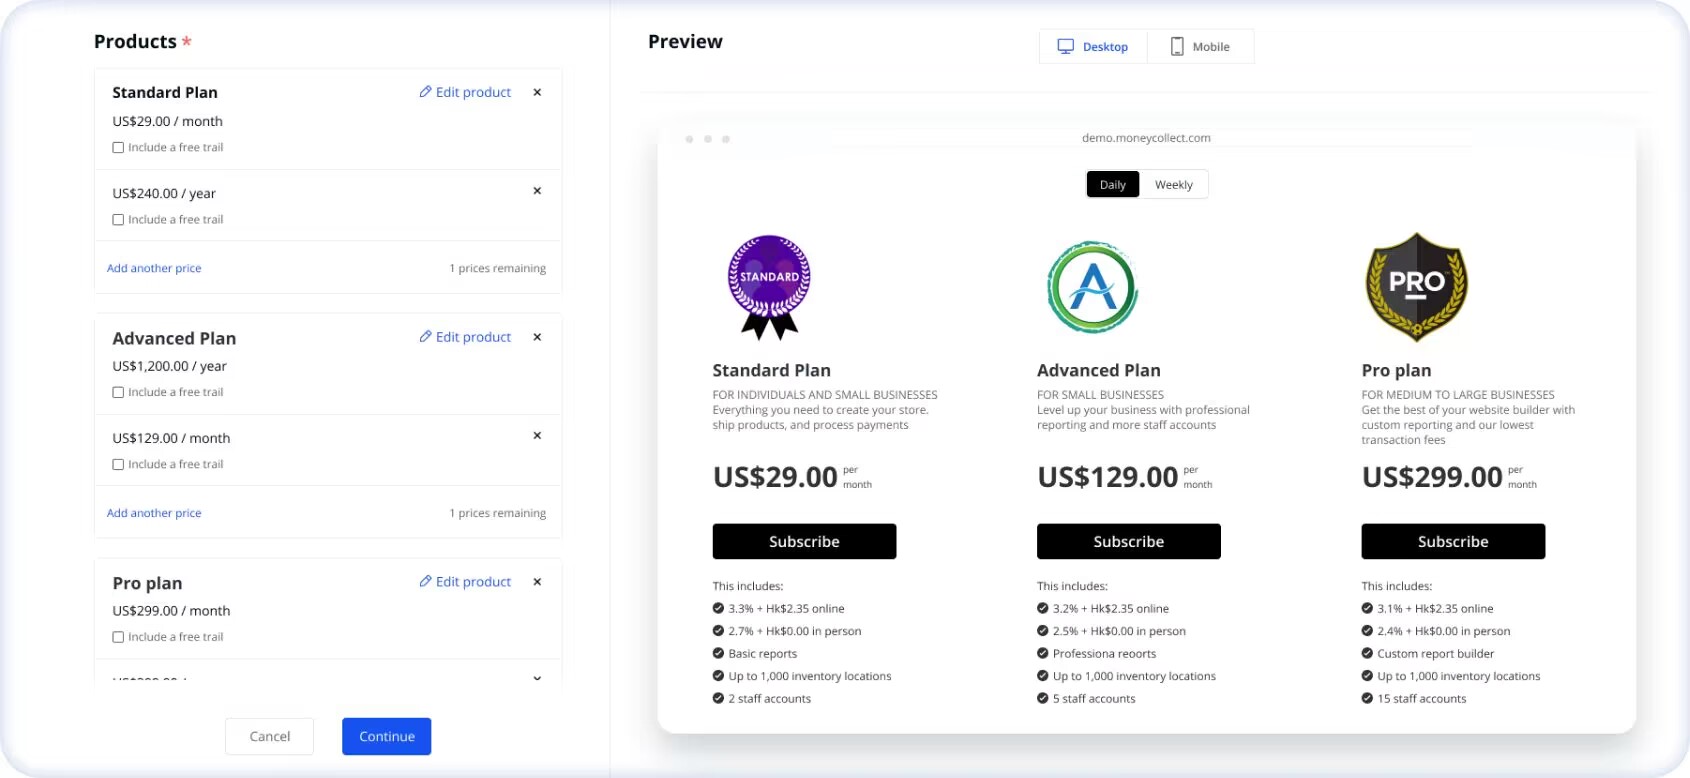Remove the Pro plan product with X
This screenshot has width=1690, height=778.
(537, 582)
